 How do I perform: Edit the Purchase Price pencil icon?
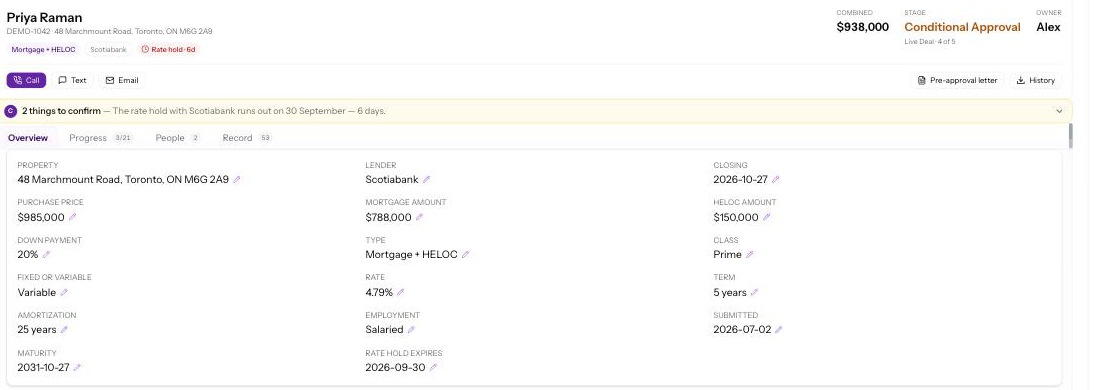73,217
